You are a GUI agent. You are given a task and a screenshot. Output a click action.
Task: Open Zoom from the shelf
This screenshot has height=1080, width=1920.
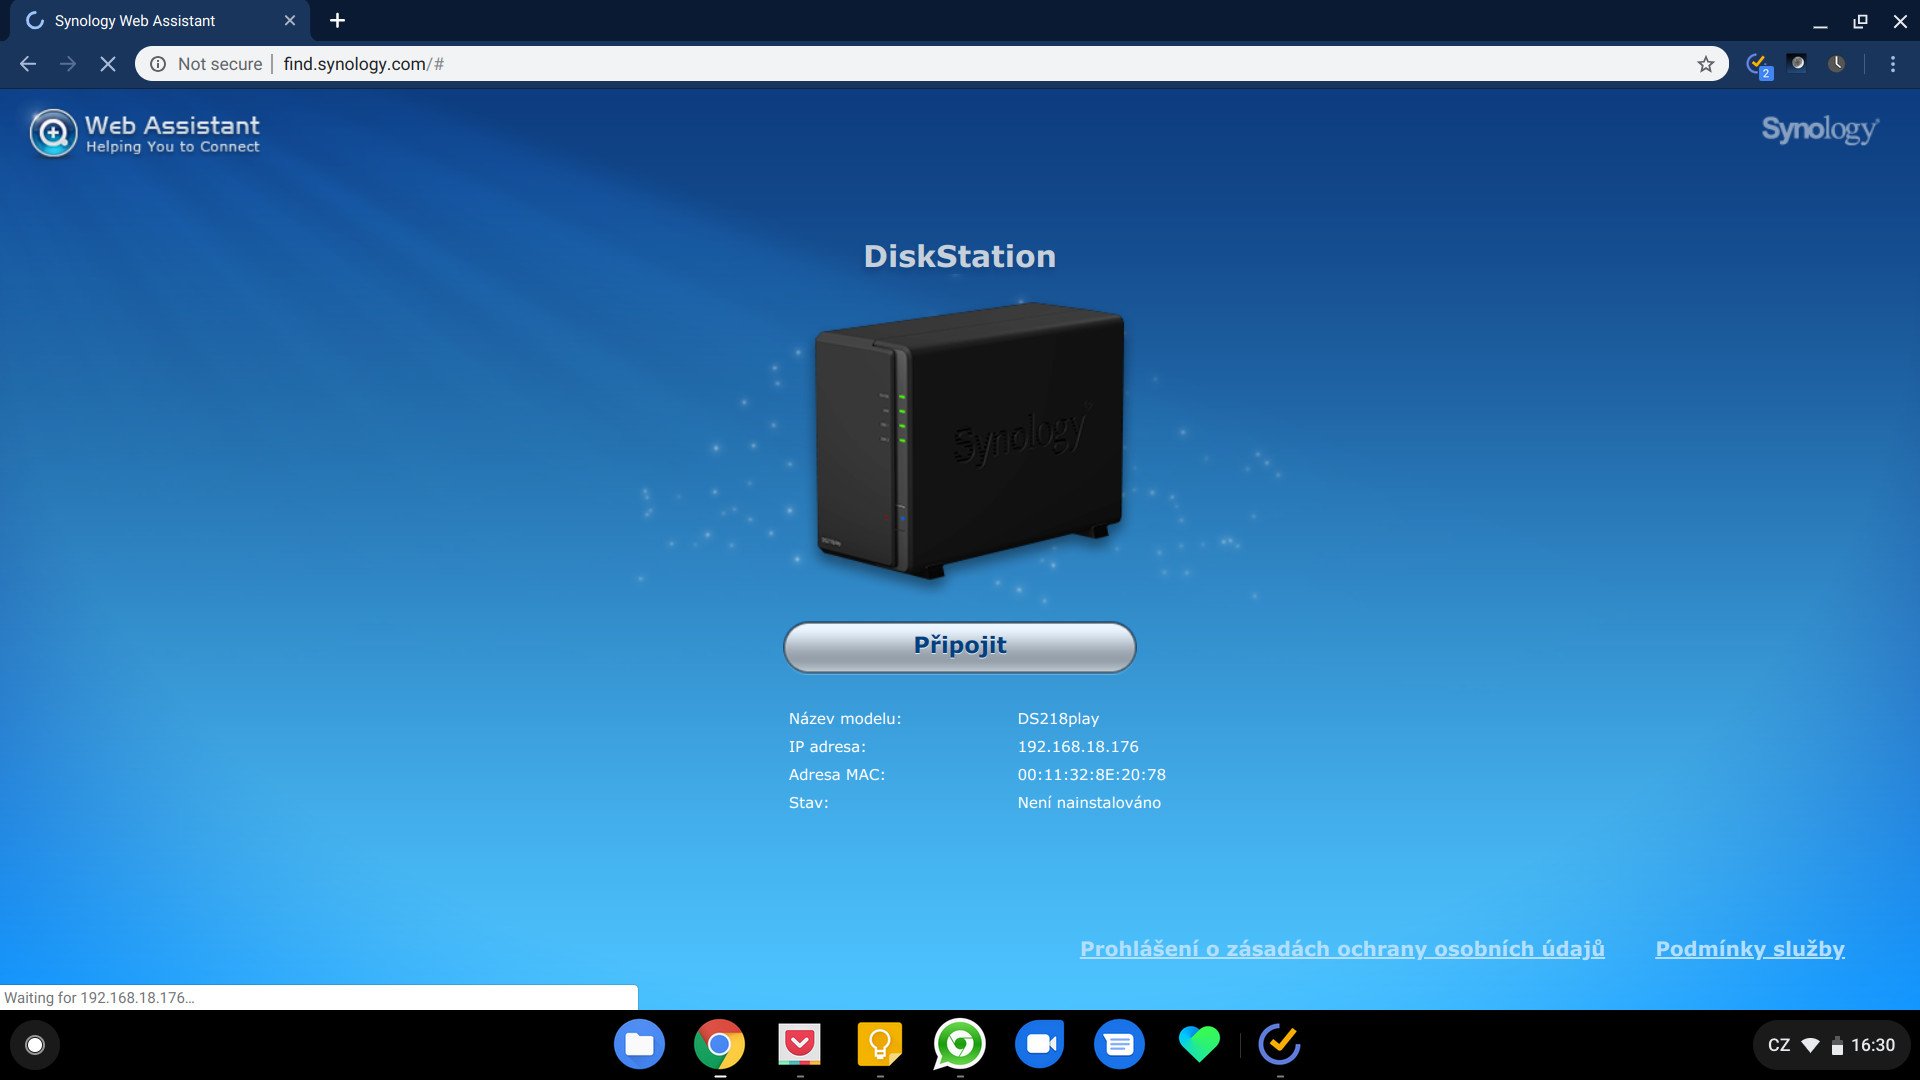coord(1039,1045)
